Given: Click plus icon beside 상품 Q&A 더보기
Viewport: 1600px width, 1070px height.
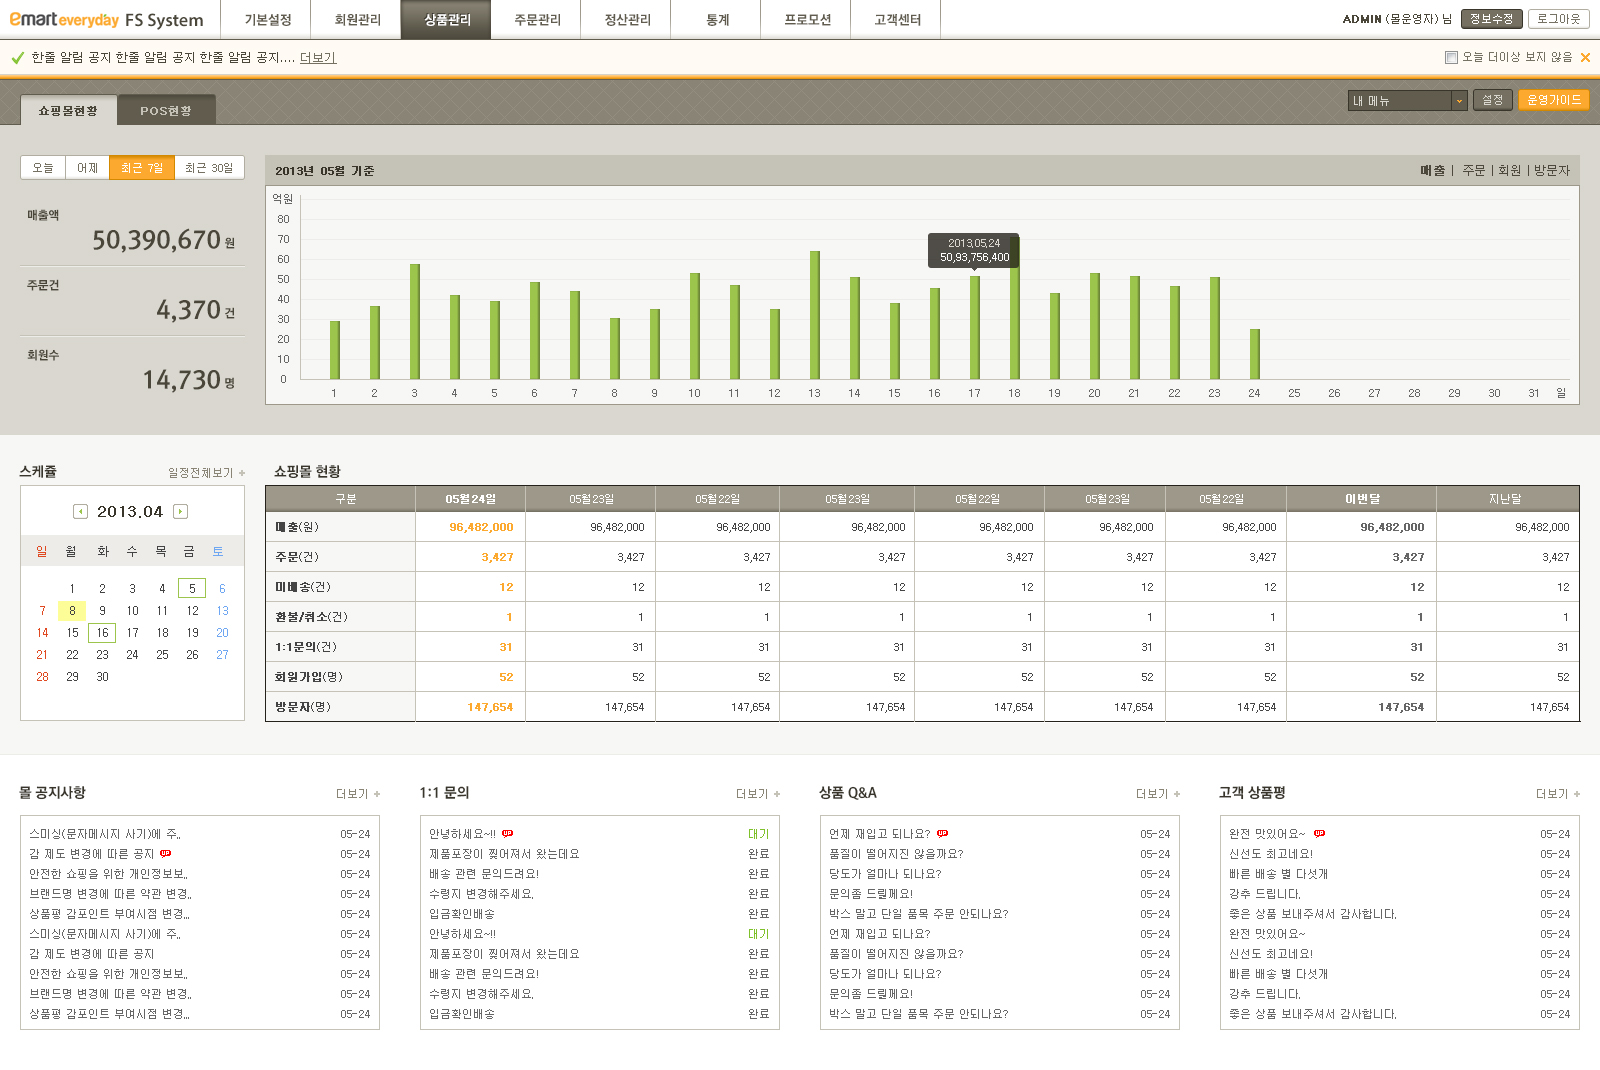Looking at the screenshot, I should click(x=1177, y=794).
